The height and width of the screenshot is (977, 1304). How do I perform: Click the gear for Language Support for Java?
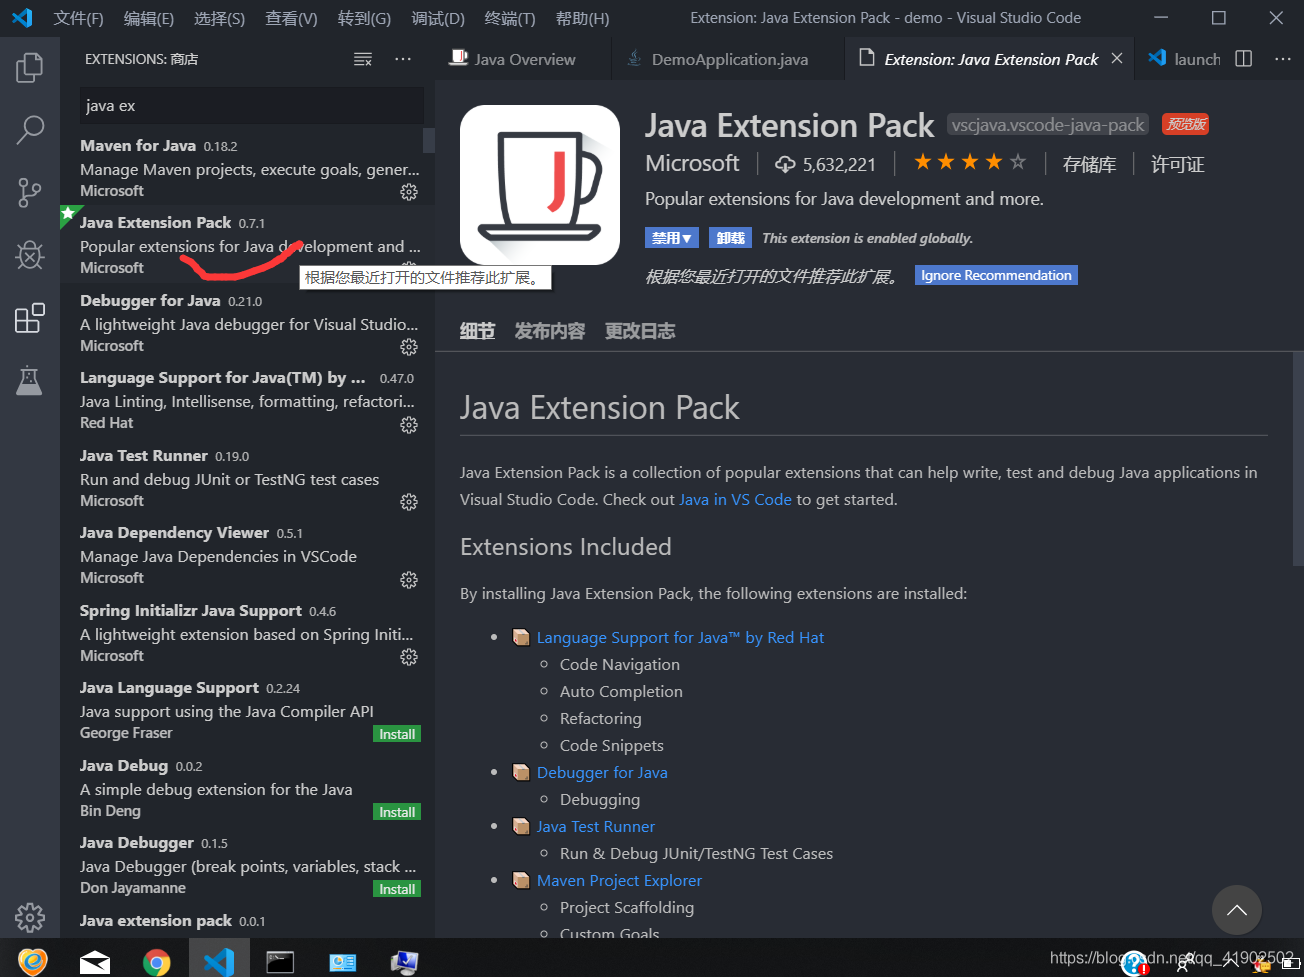tap(409, 425)
